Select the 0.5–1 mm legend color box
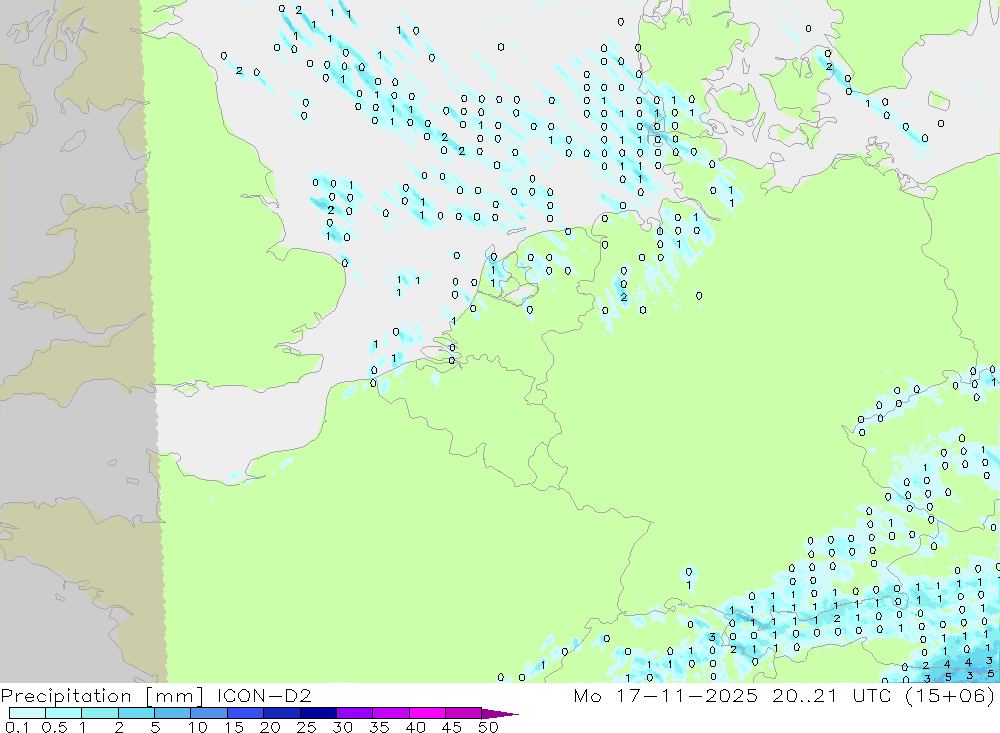 (63, 713)
